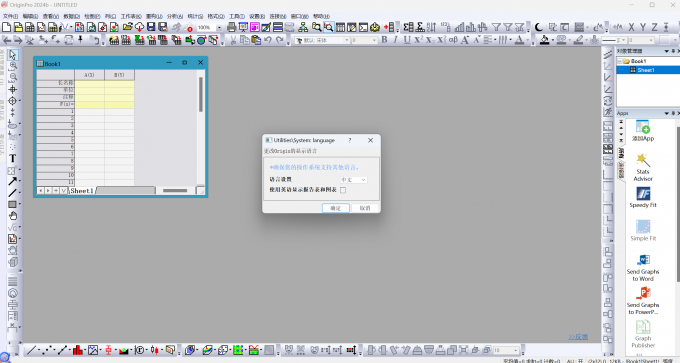Open the language setting dropdown in dialog
Screen dimensions: 680x363
click(353, 180)
